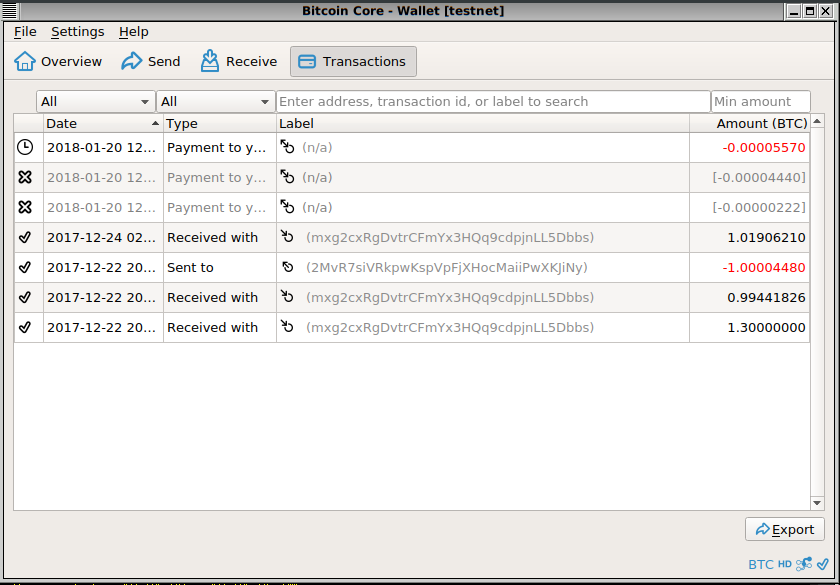Open the File menu
Viewport: 840px width, 585px height.
(x=25, y=32)
